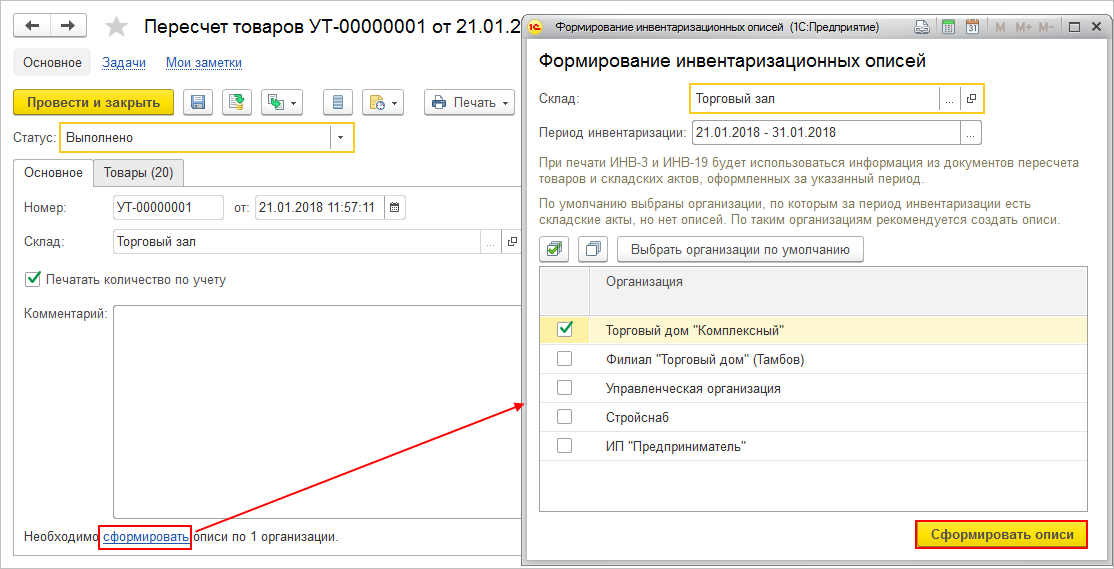The height and width of the screenshot is (569, 1114).
Task: Open the Задачи link
Action: (x=124, y=63)
